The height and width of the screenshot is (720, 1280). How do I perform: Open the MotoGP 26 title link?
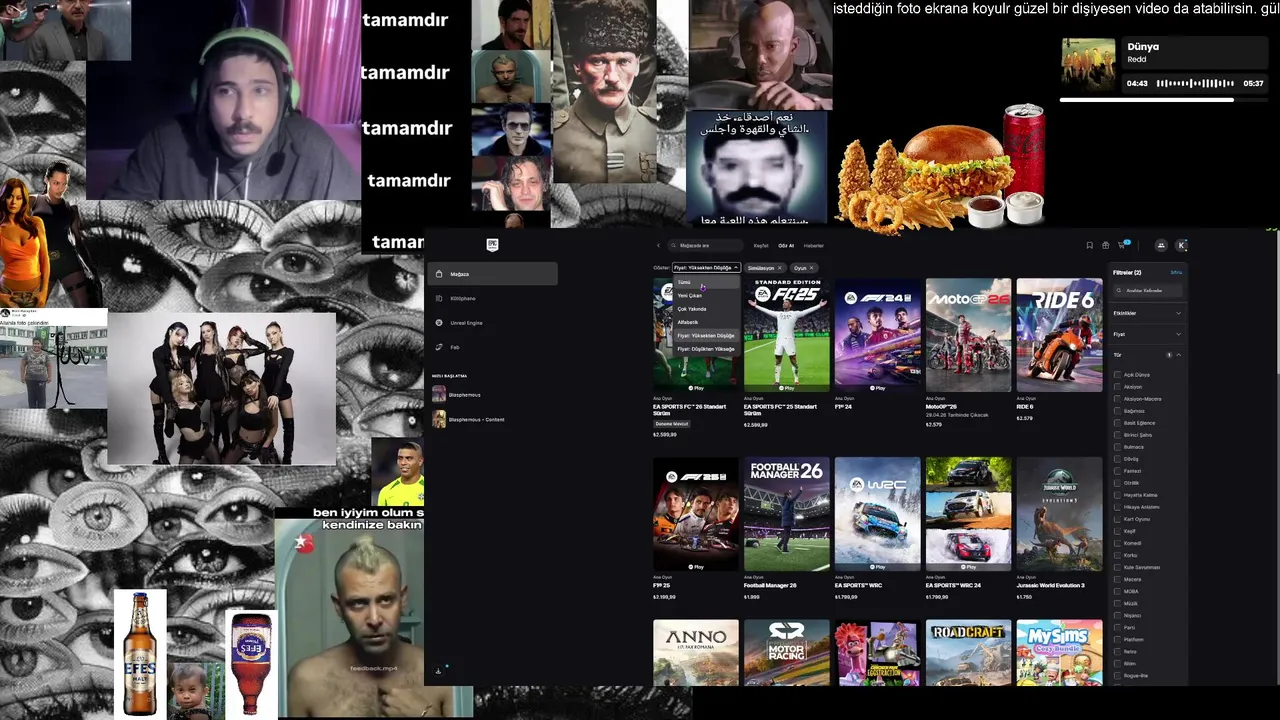pyautogui.click(x=942, y=407)
